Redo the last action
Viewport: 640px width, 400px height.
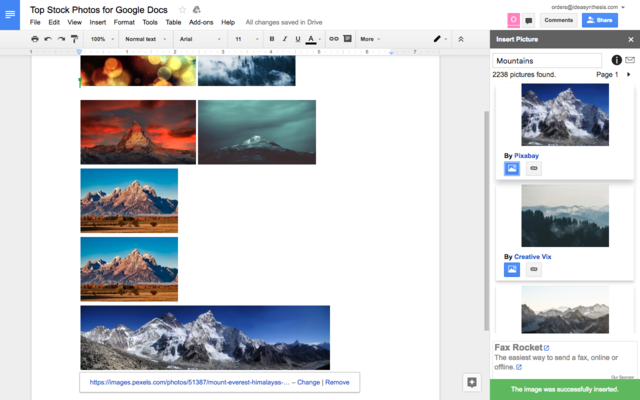tap(61, 39)
